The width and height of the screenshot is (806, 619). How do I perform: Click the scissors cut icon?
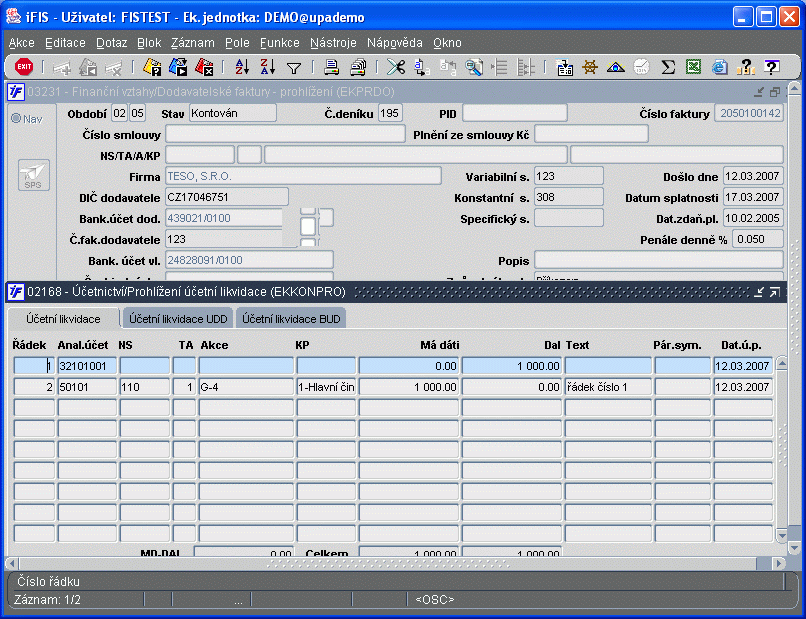(x=396, y=67)
